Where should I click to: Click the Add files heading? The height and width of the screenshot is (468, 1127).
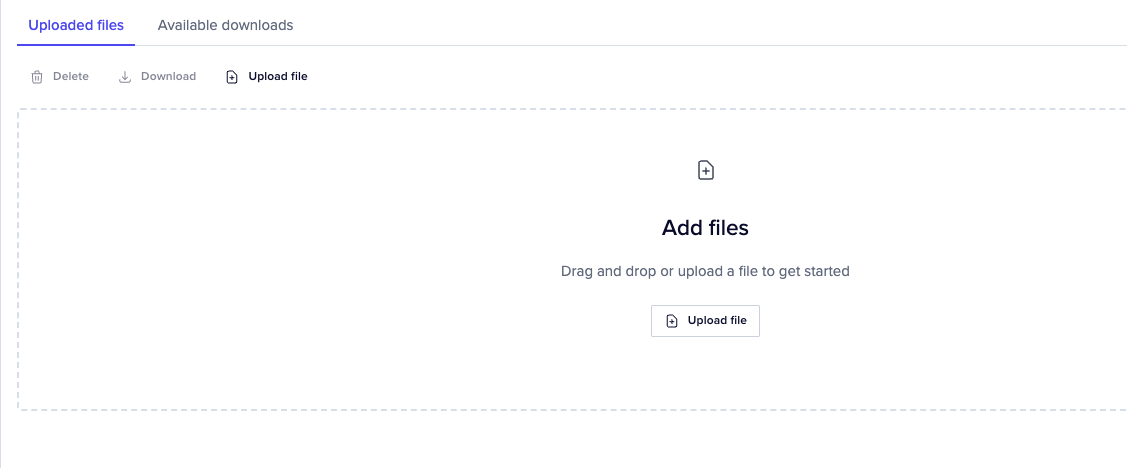click(x=705, y=228)
